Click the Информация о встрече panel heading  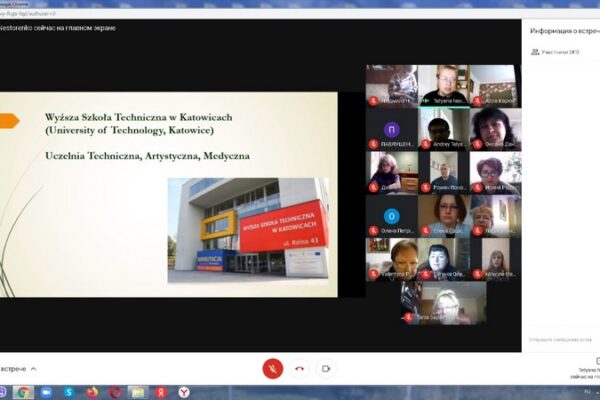(565, 31)
